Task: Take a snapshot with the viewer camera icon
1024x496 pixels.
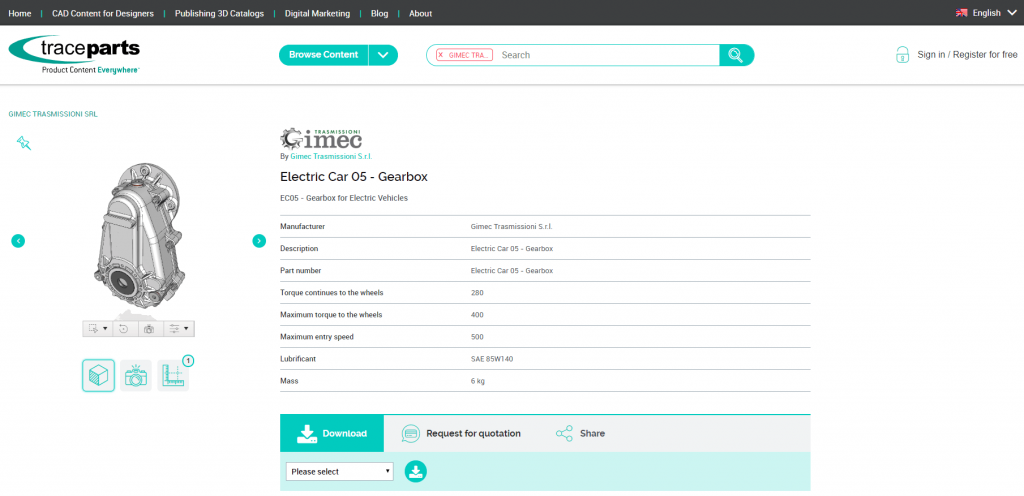Action: tap(149, 328)
